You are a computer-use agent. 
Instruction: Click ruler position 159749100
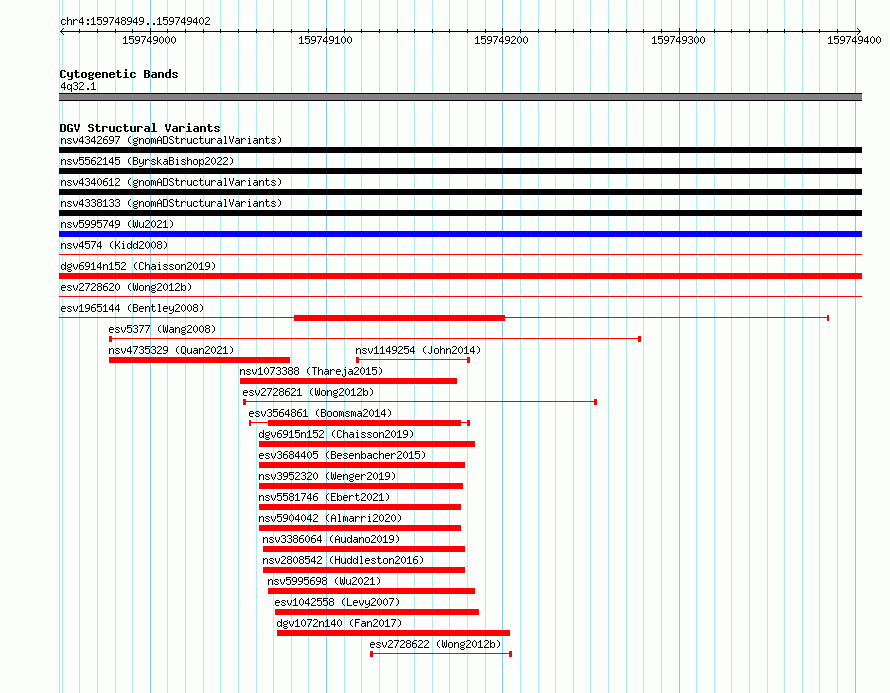click(325, 40)
